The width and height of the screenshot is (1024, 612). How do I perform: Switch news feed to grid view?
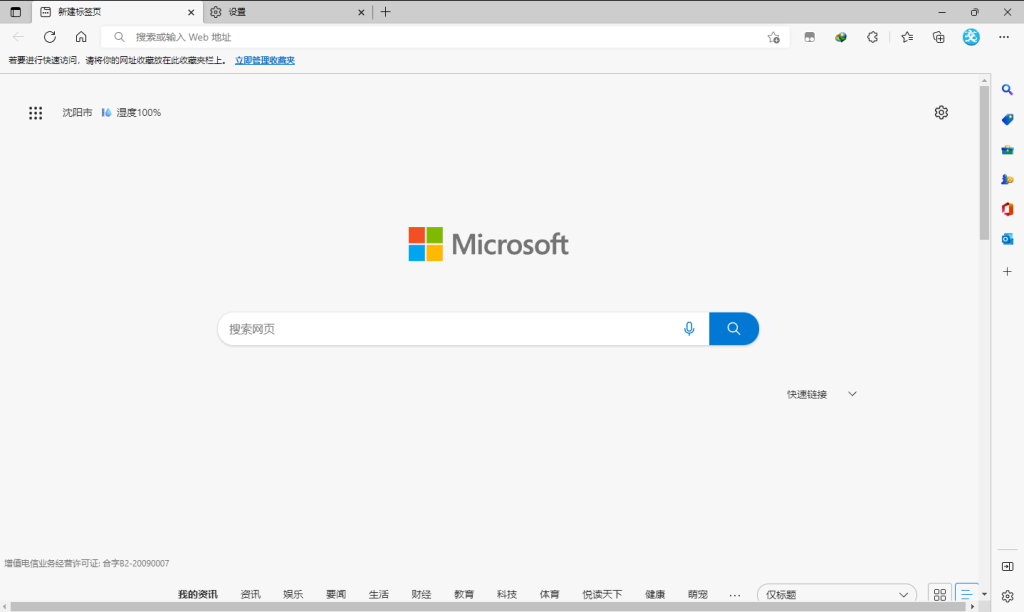click(940, 594)
